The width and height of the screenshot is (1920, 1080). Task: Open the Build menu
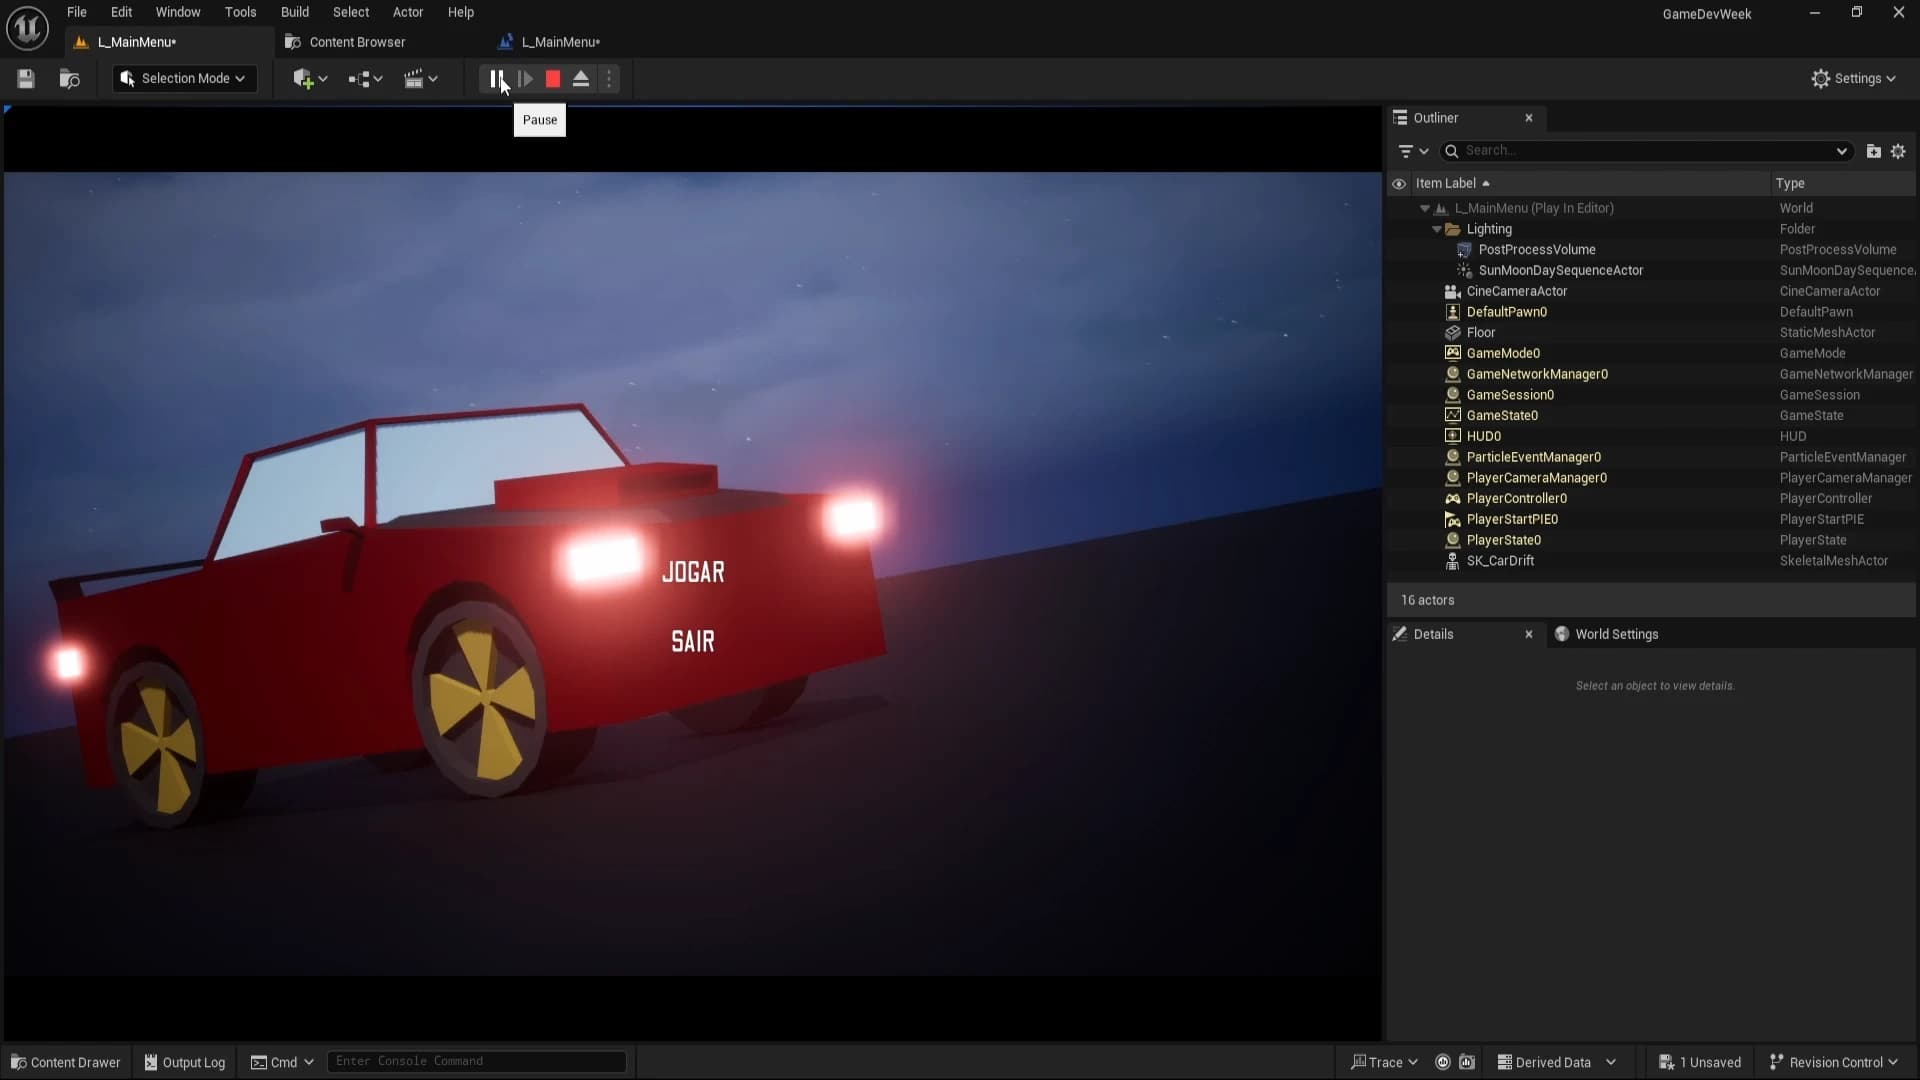point(294,12)
